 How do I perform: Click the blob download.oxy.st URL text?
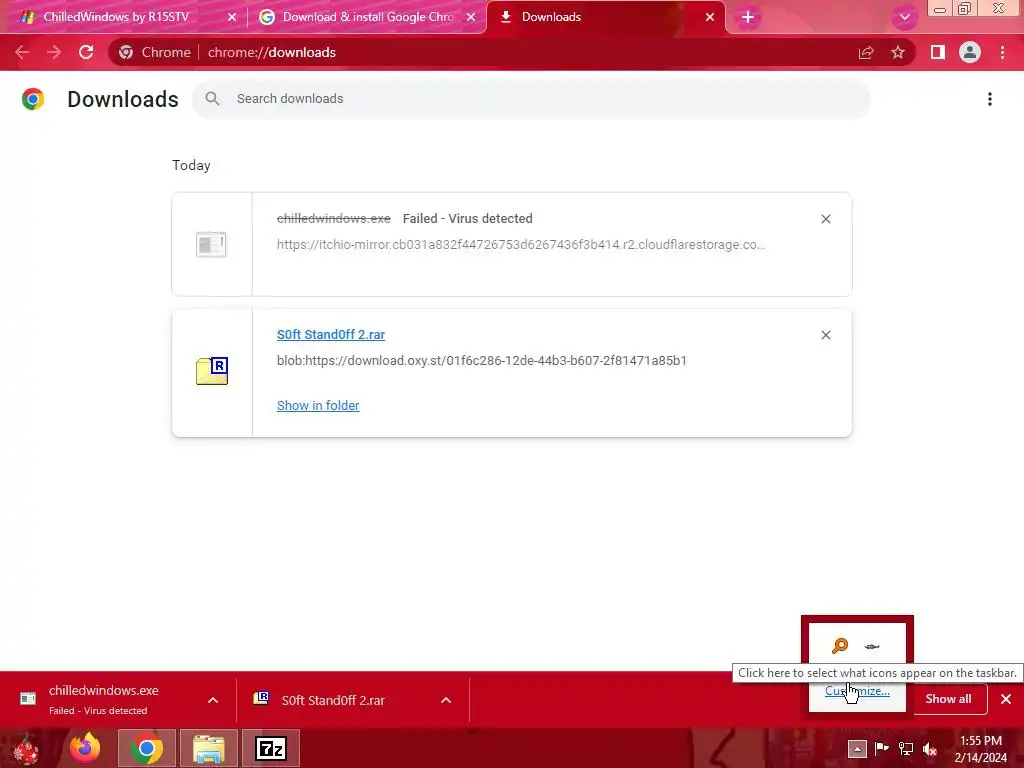(481, 360)
